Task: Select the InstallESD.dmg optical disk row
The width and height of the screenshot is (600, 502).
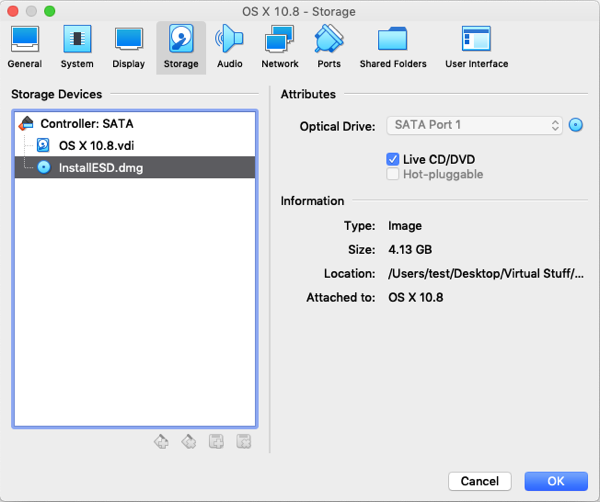Action: click(135, 167)
